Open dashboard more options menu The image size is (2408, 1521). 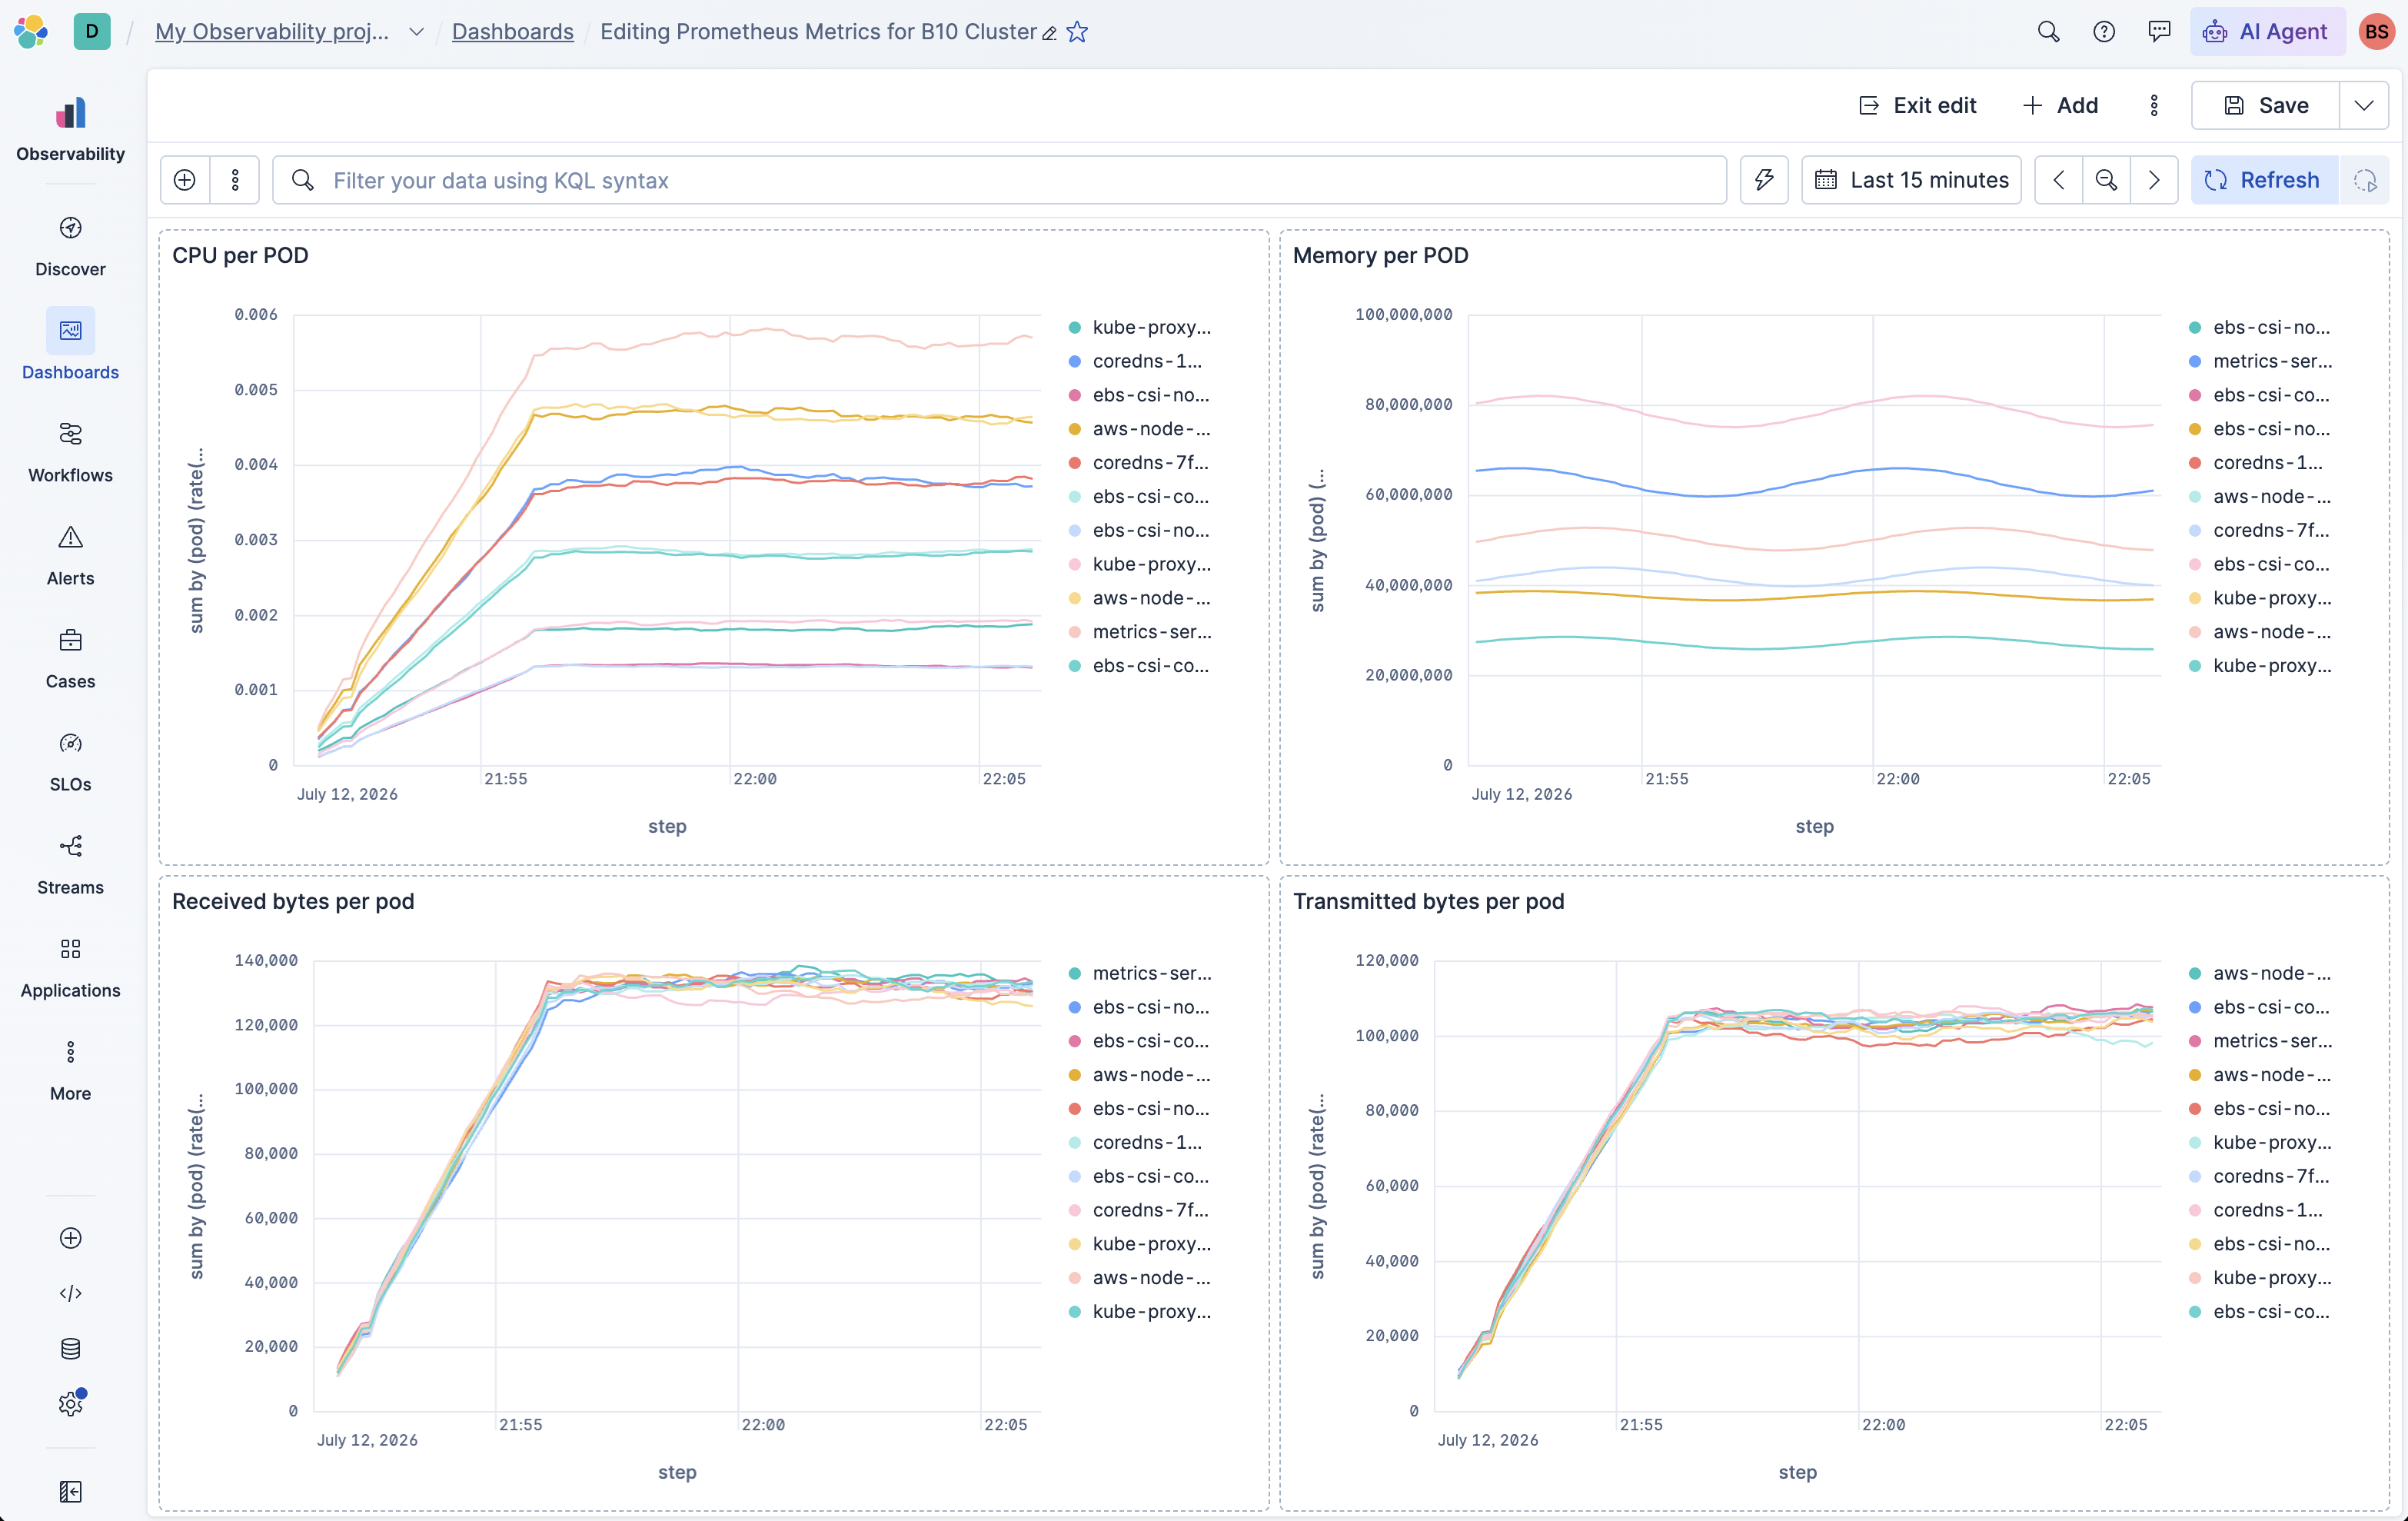(2154, 105)
